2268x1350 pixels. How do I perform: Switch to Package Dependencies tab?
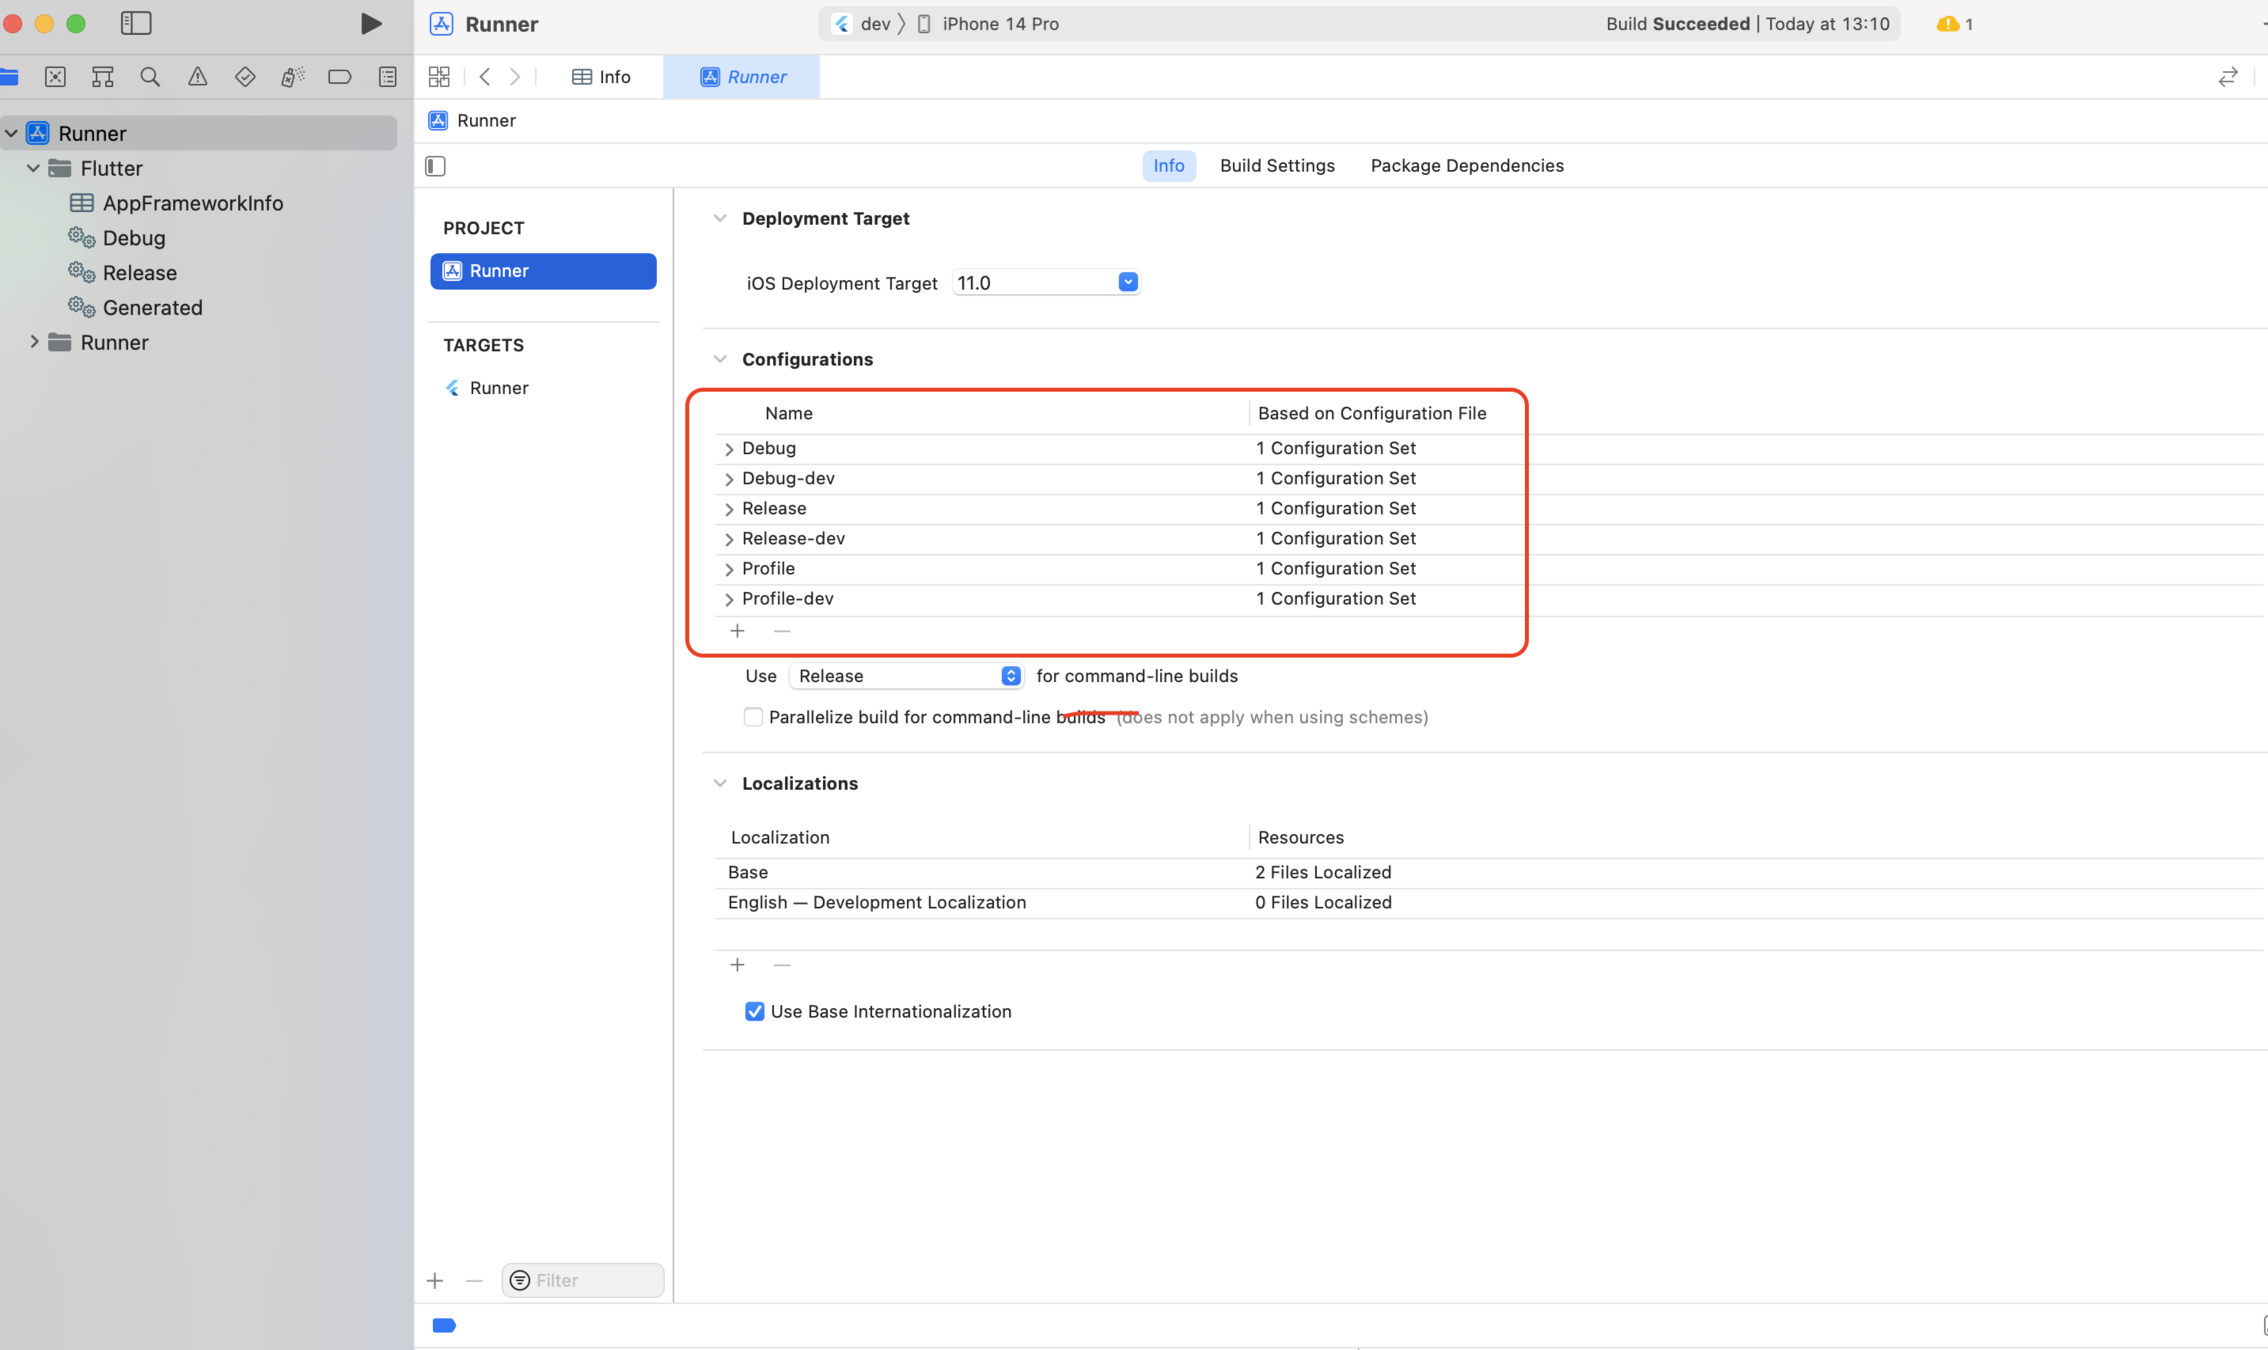tap(1466, 166)
